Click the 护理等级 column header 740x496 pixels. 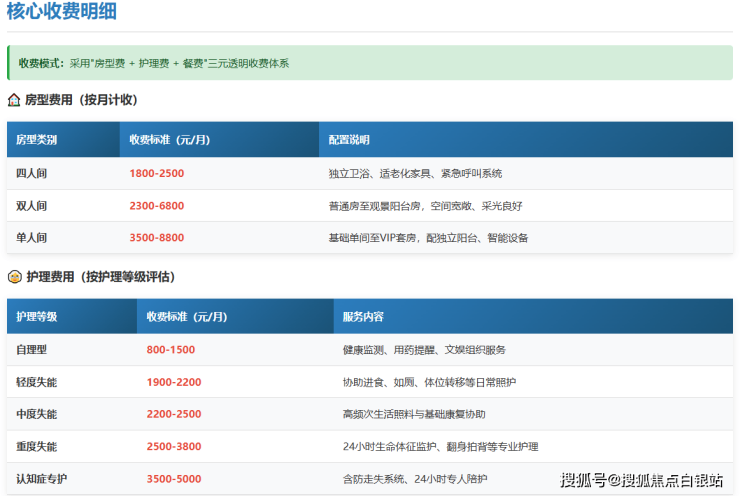(37, 317)
